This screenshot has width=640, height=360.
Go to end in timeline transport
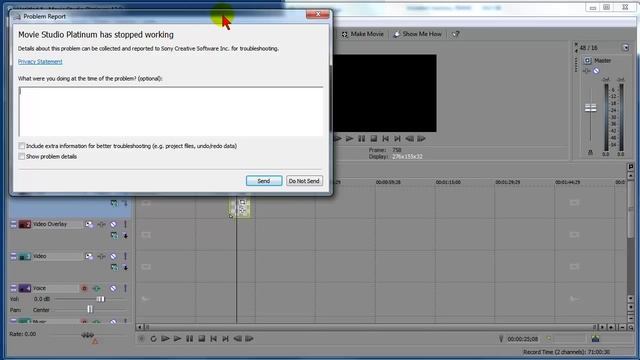[225, 339]
